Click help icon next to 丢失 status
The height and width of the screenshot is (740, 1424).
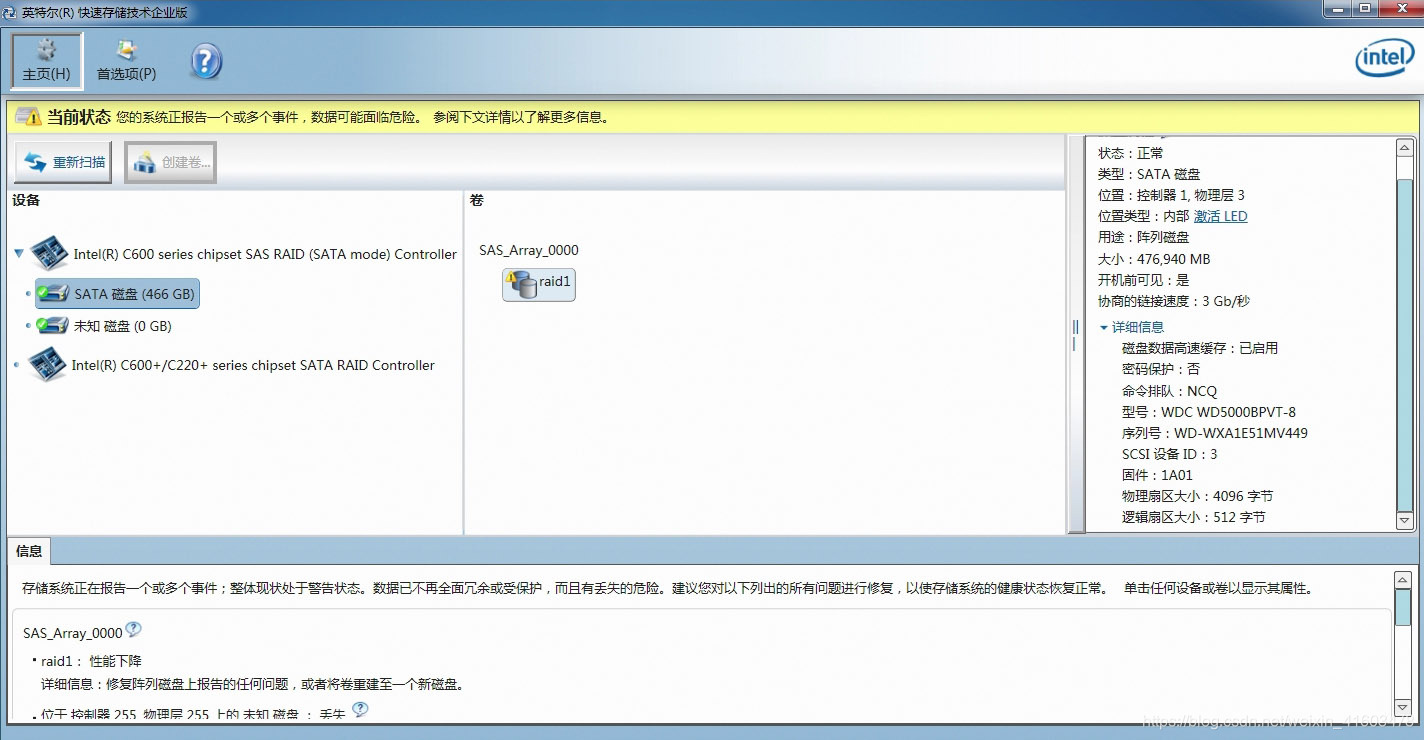[360, 710]
